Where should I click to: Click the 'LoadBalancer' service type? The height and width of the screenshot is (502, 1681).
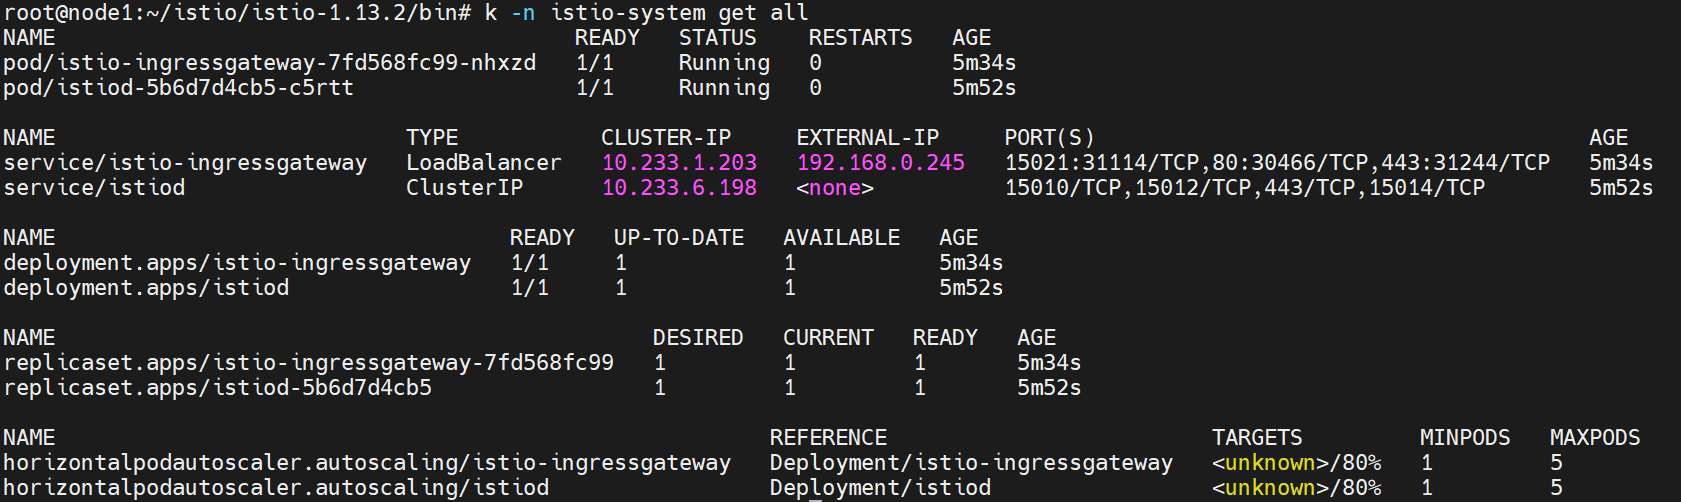click(x=484, y=163)
